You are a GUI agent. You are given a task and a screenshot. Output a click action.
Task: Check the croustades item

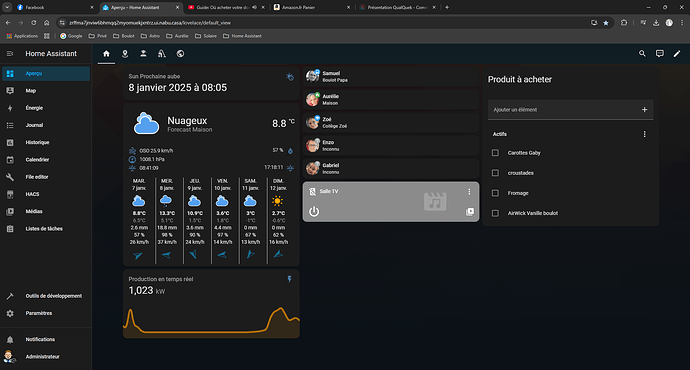tap(495, 173)
